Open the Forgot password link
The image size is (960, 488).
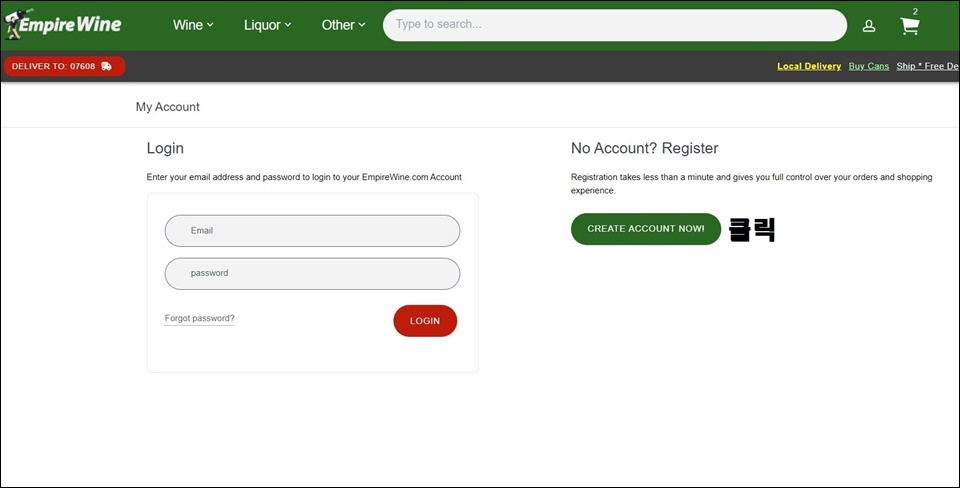pyautogui.click(x=200, y=318)
